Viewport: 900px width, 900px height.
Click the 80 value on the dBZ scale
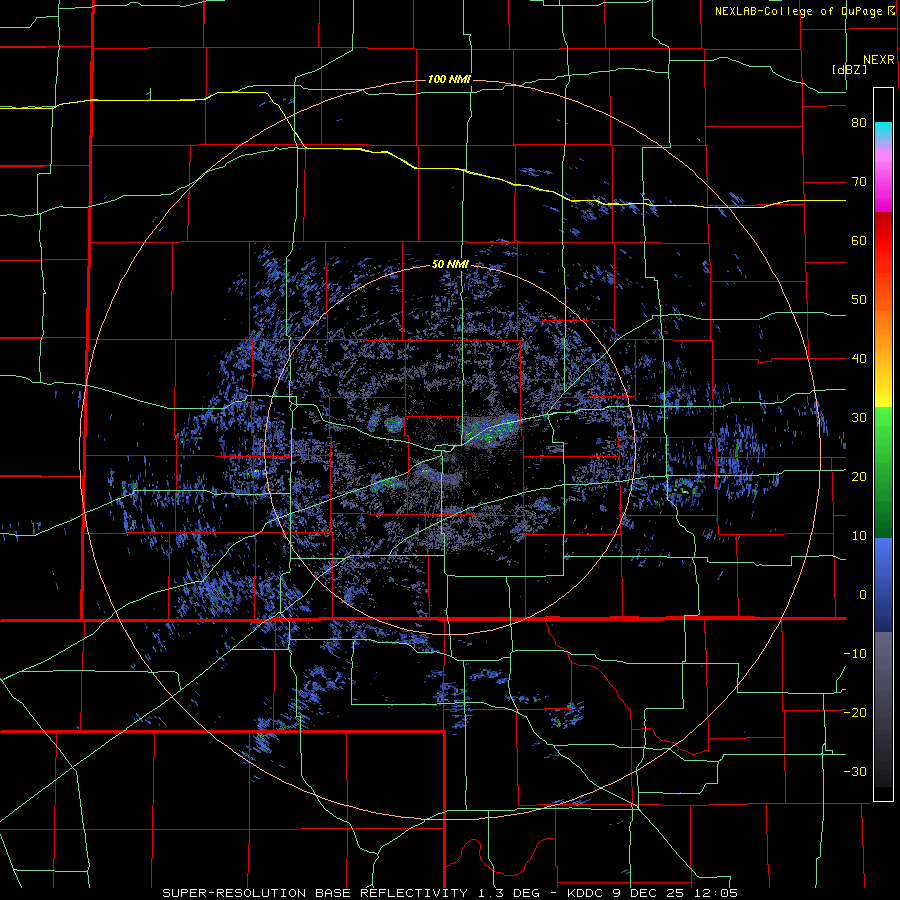click(x=859, y=123)
